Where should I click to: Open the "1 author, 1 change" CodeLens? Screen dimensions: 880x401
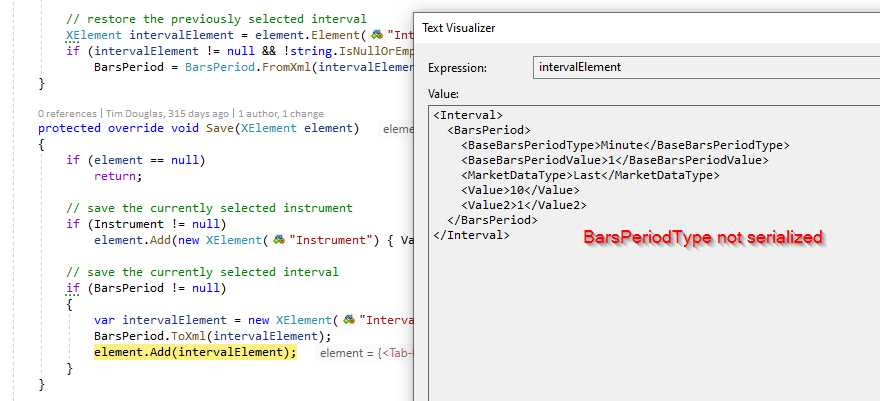(x=281, y=113)
